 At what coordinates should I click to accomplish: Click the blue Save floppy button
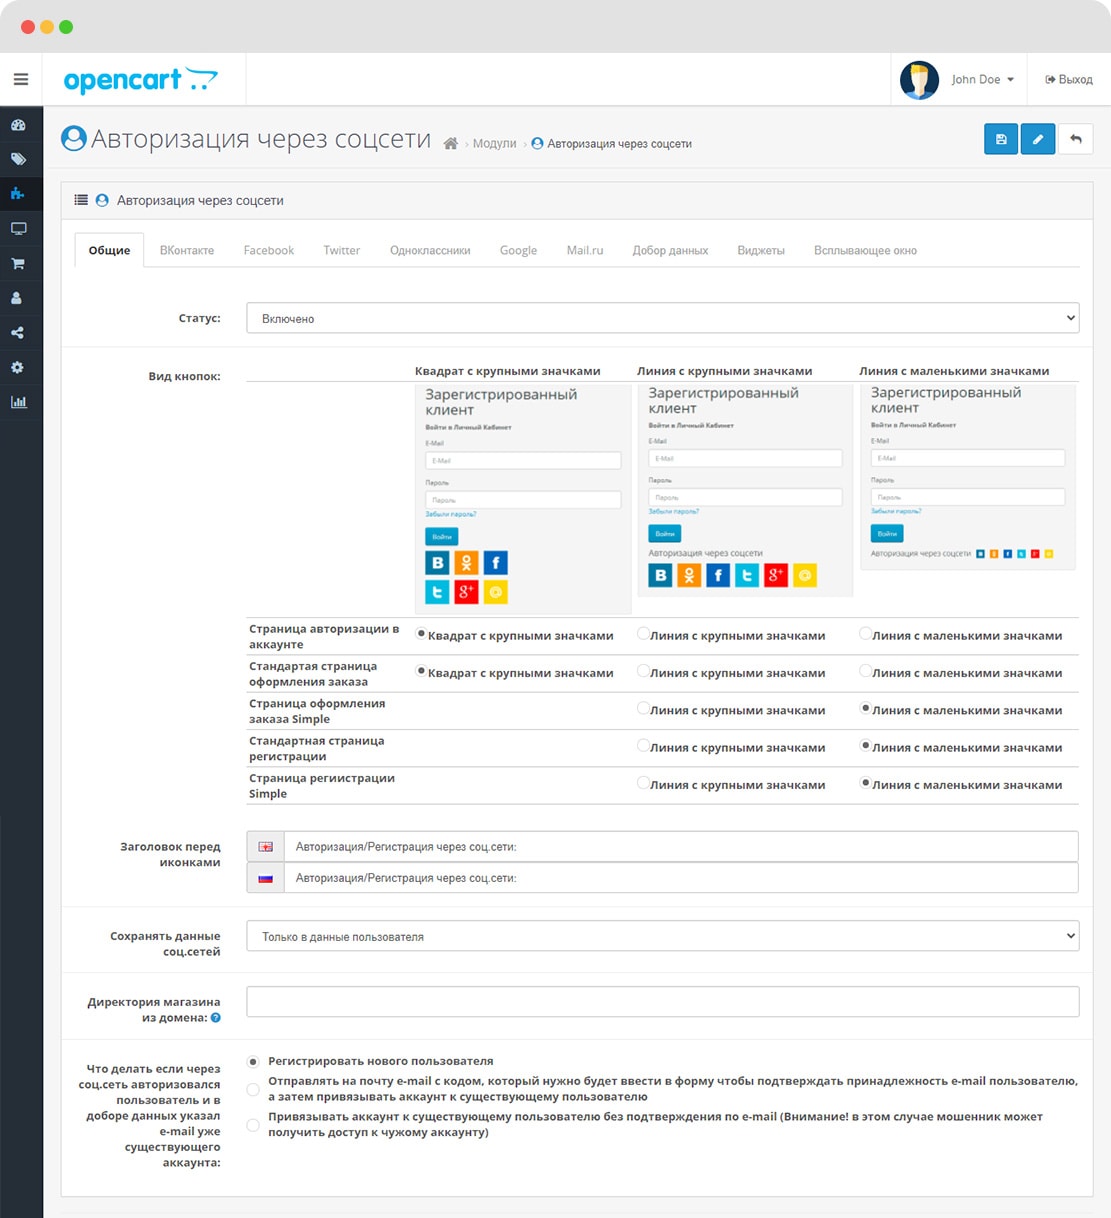[1001, 139]
